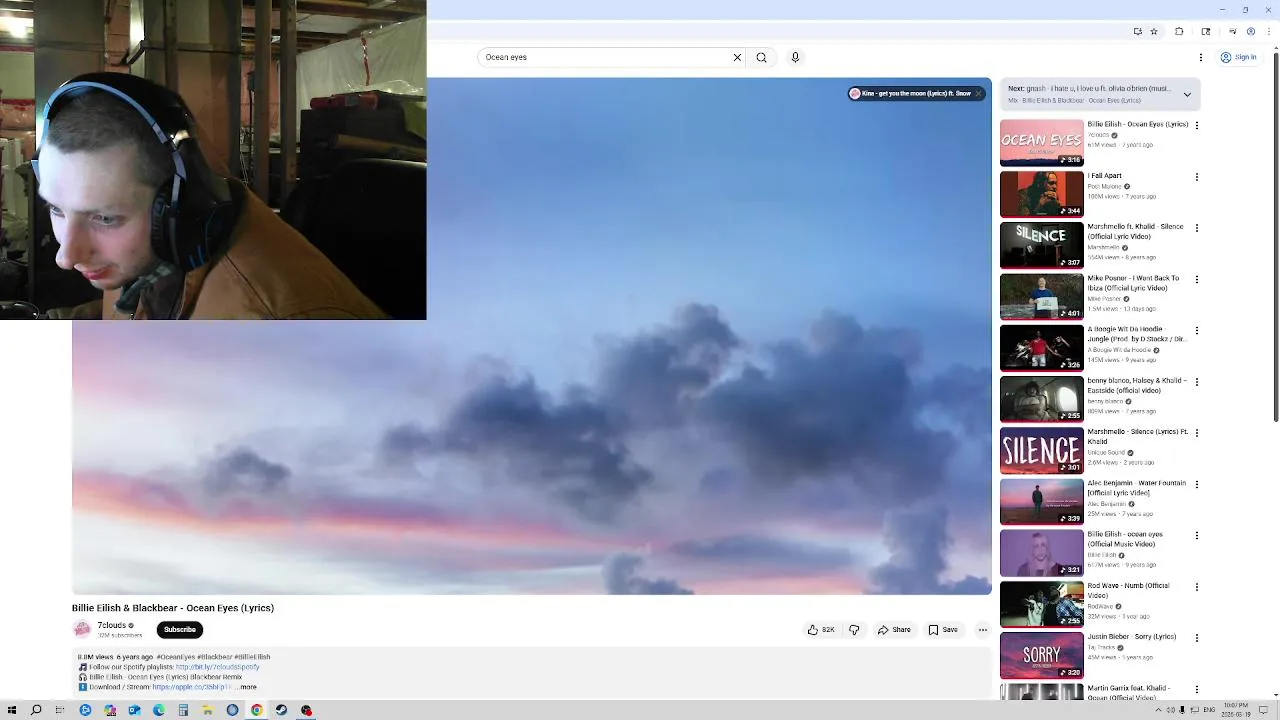
Task: Open Windows taskbar search
Action: point(36,710)
